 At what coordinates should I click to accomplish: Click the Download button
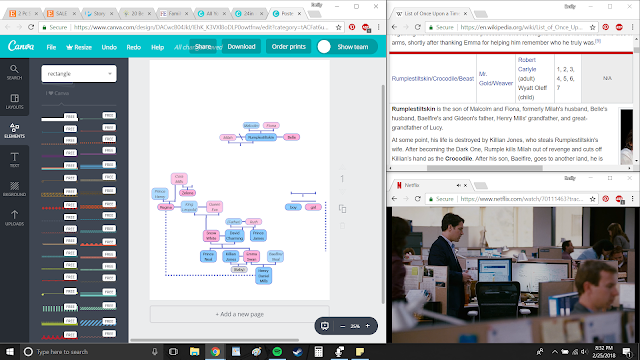tap(241, 47)
